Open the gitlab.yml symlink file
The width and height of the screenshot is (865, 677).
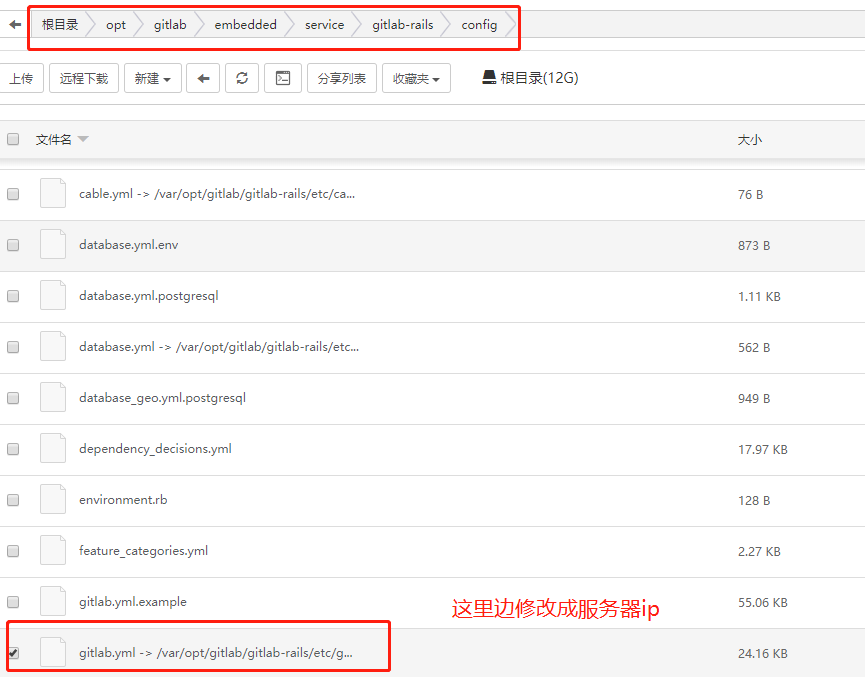pos(216,653)
